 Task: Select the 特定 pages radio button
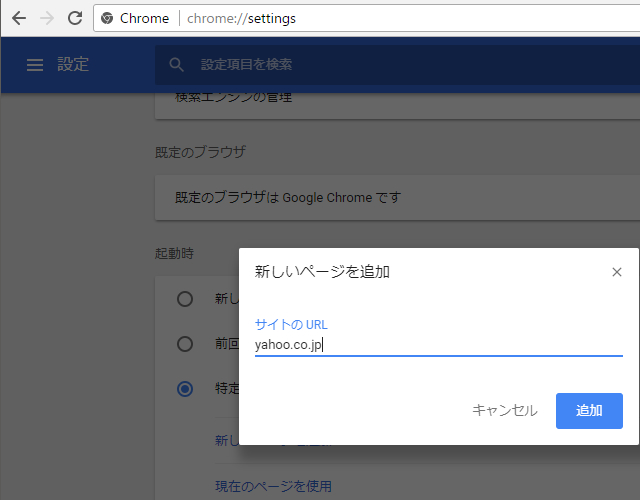point(185,389)
